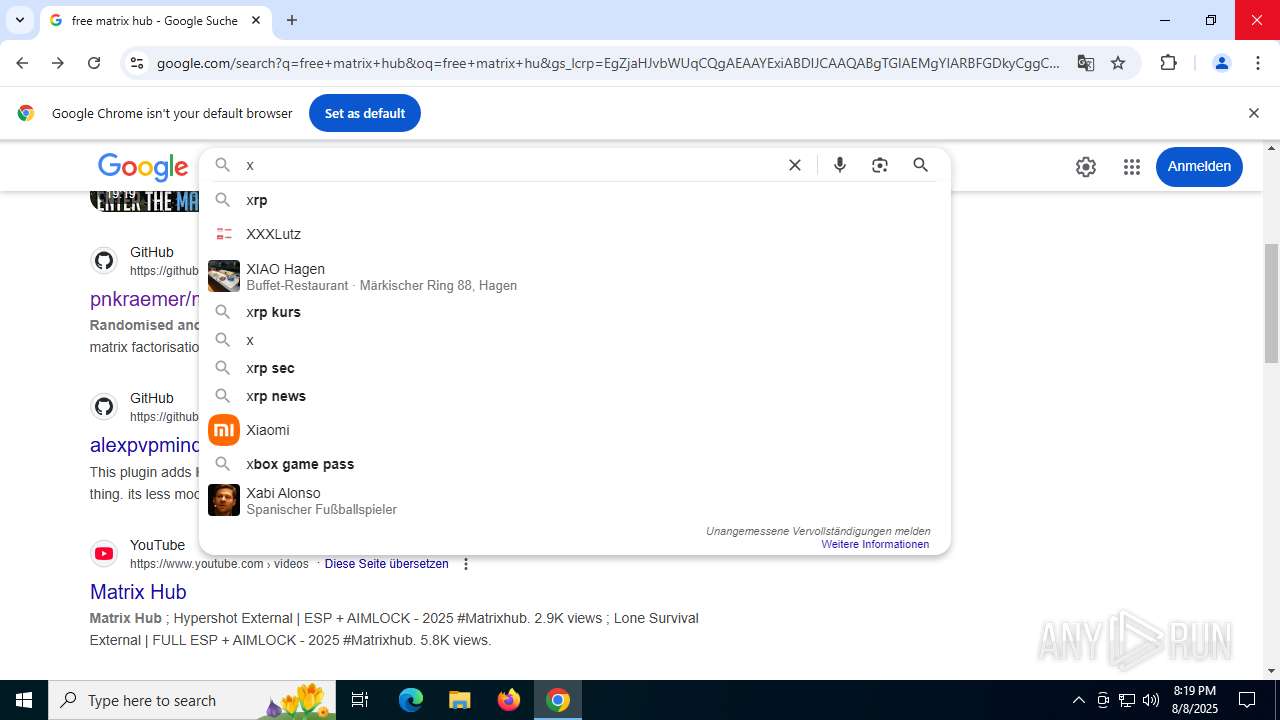Open the volume control in tray
This screenshot has width=1280, height=720.
pyautogui.click(x=1151, y=700)
